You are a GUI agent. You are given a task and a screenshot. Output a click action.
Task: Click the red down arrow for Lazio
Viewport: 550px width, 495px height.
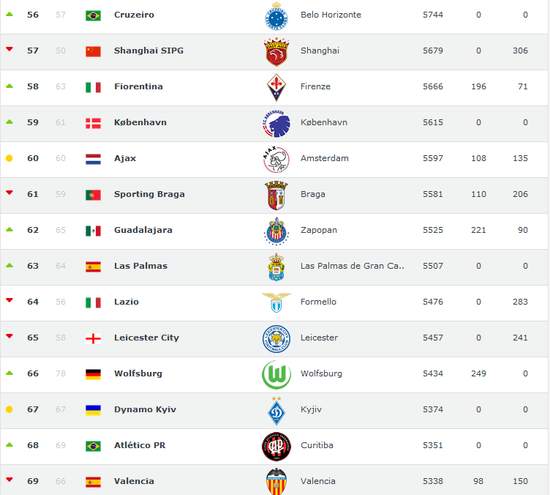[9, 300]
